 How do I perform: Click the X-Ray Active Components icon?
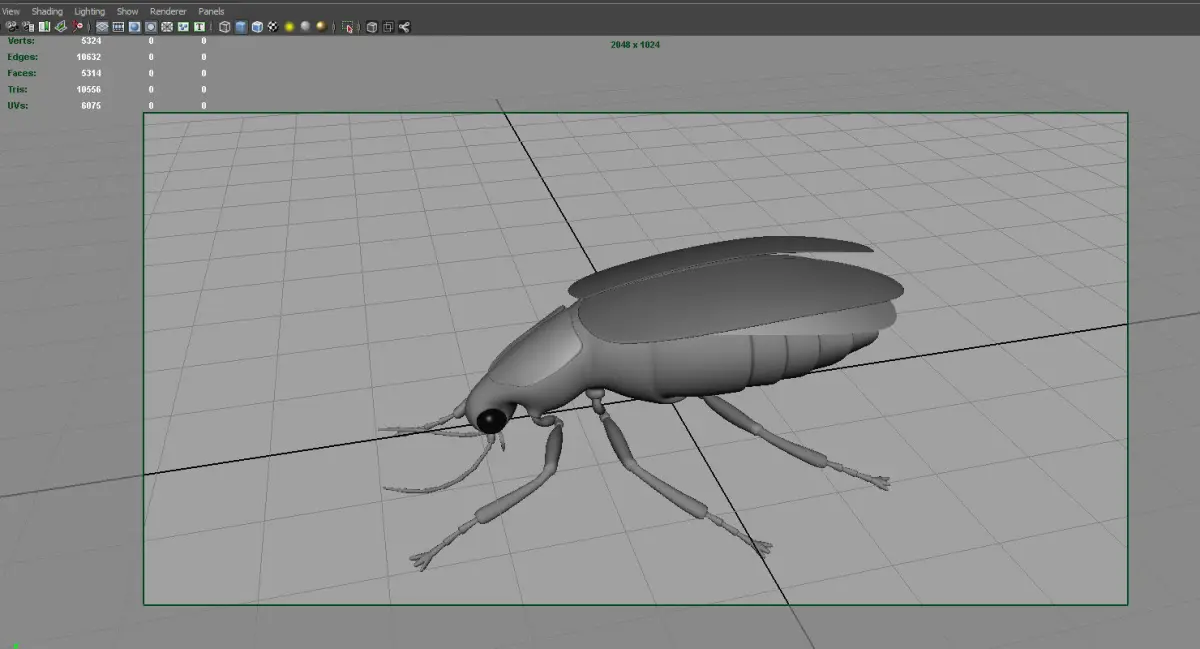tap(388, 27)
